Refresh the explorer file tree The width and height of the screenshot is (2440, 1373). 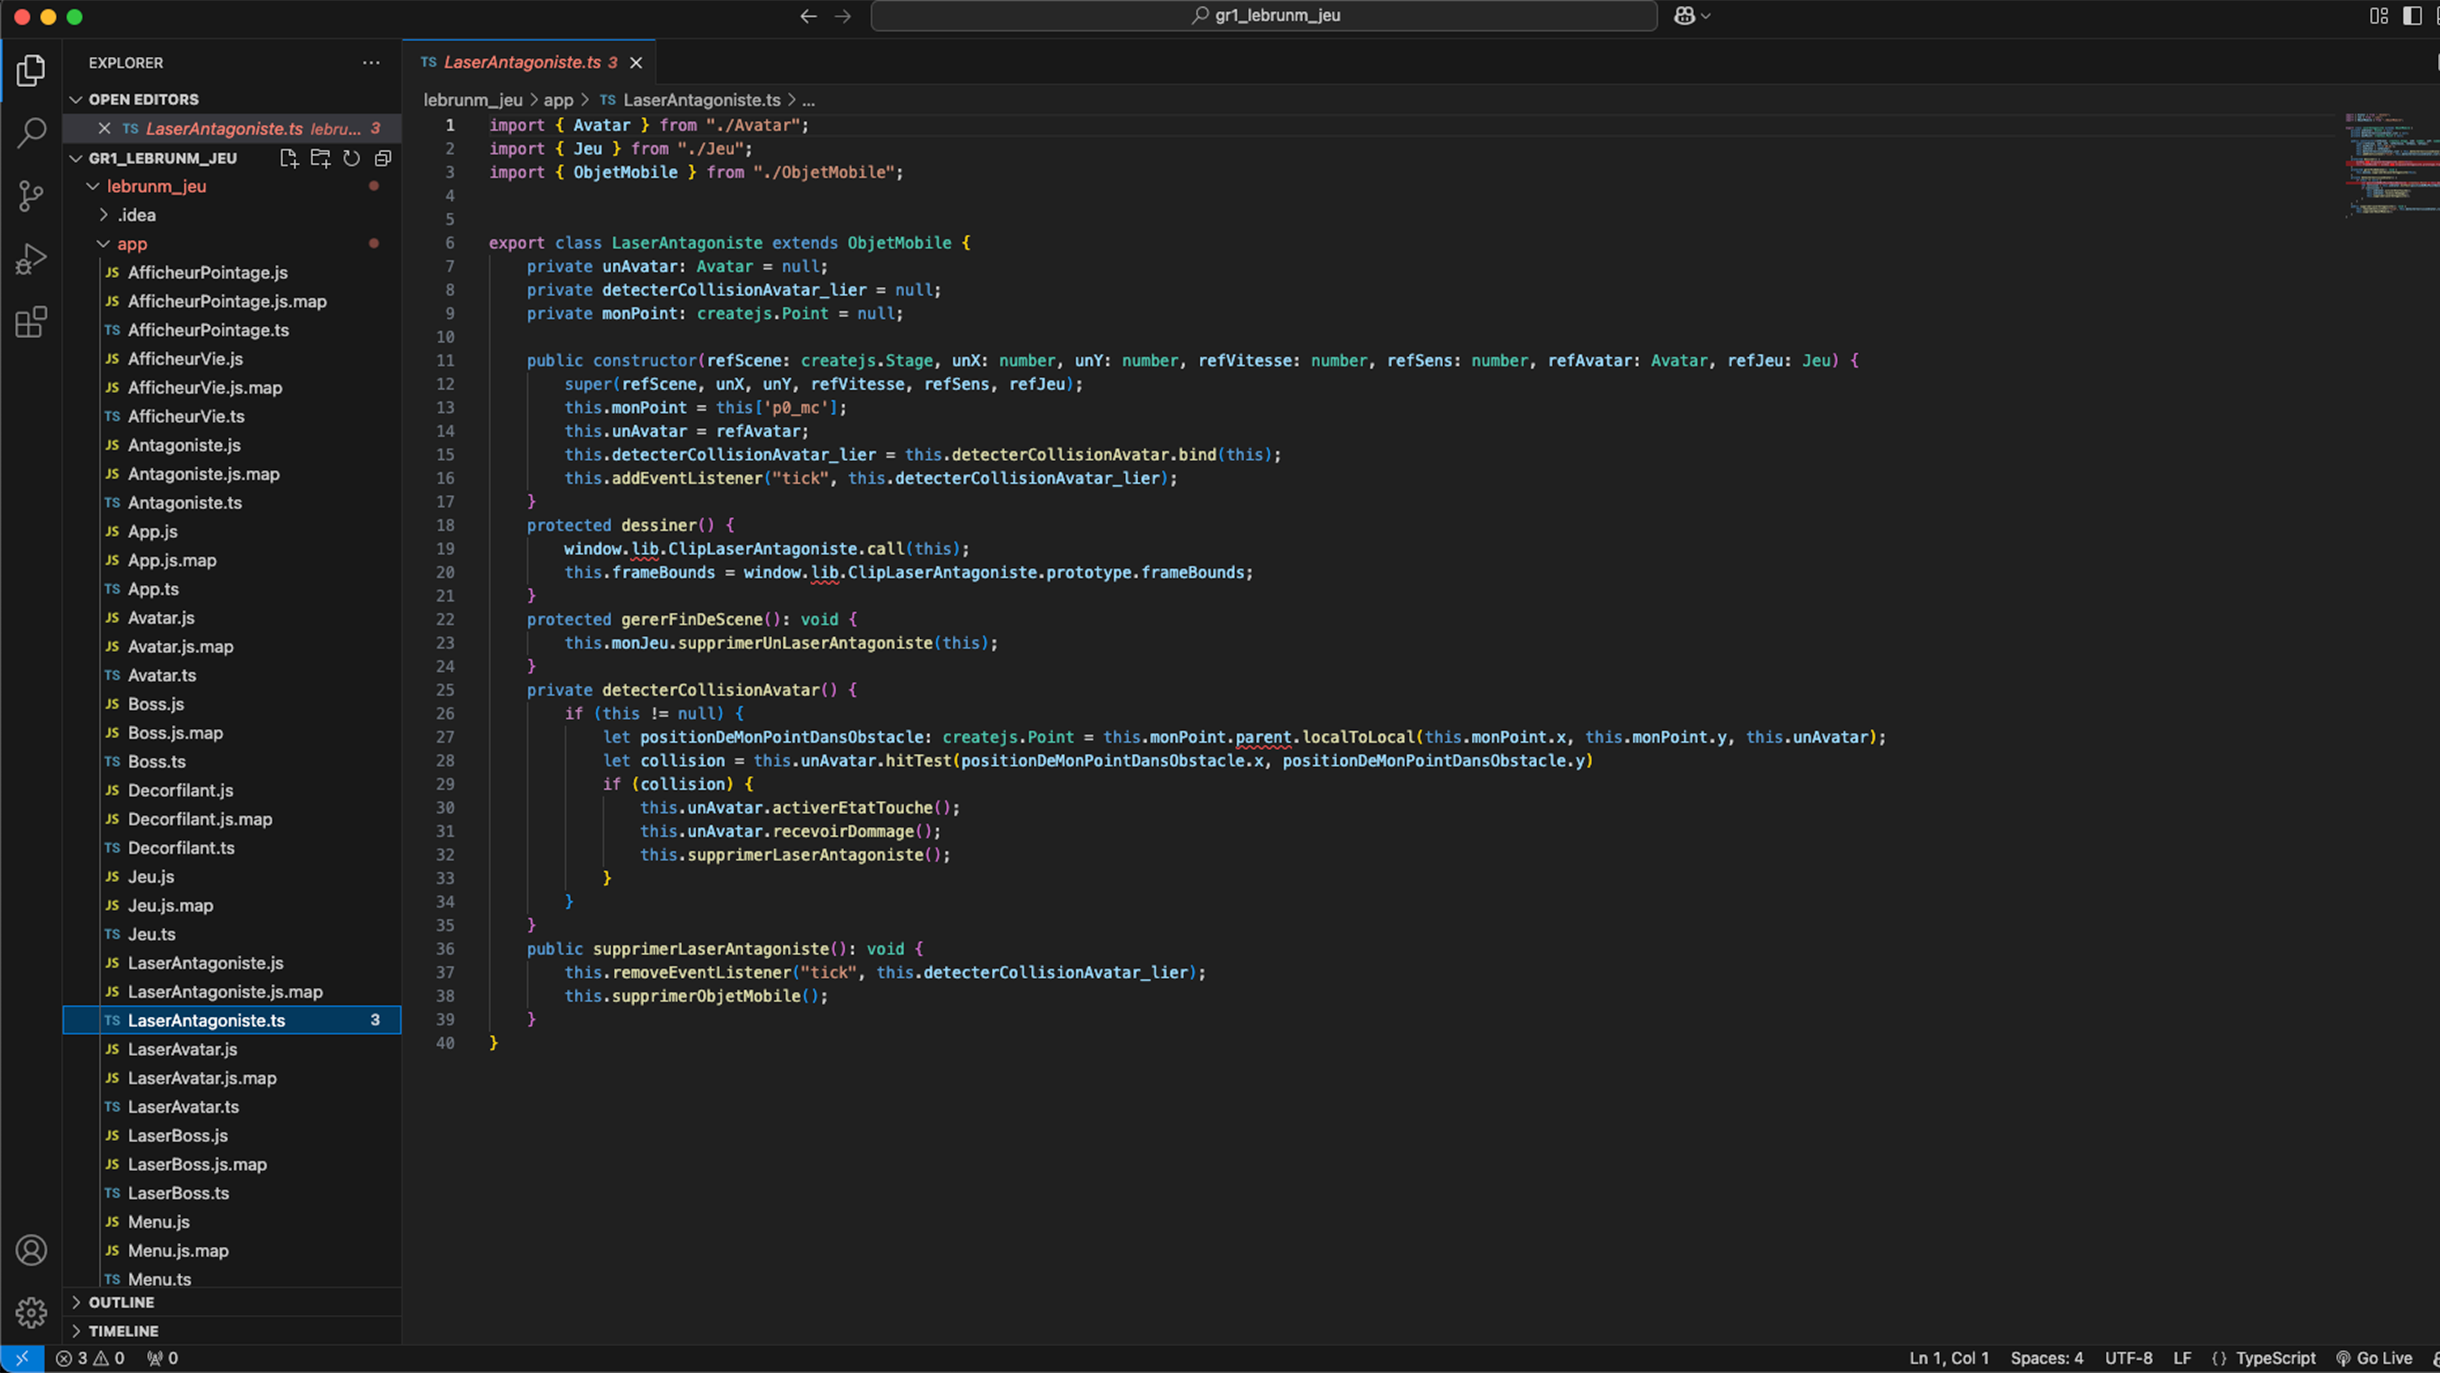pyautogui.click(x=351, y=158)
